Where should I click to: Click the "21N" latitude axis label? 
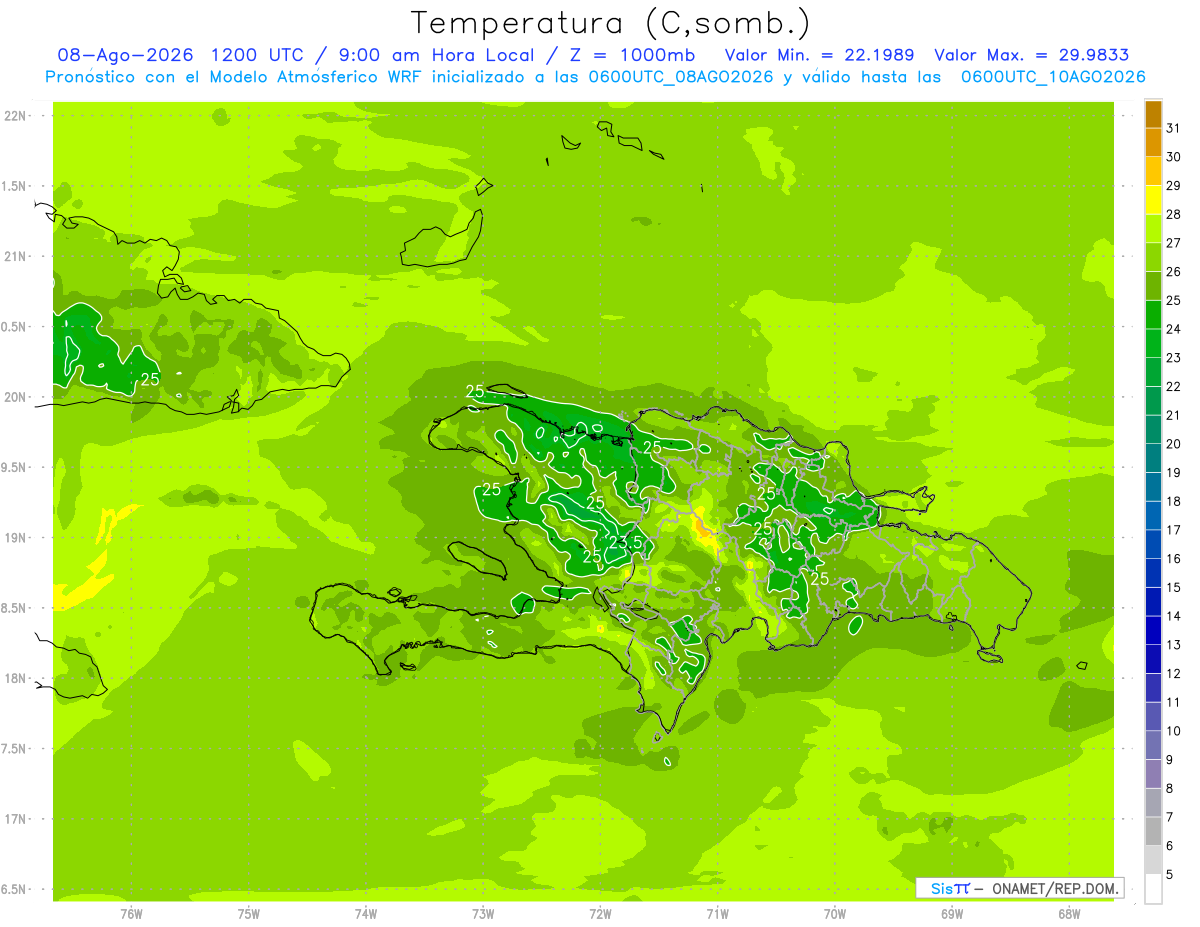point(14,257)
